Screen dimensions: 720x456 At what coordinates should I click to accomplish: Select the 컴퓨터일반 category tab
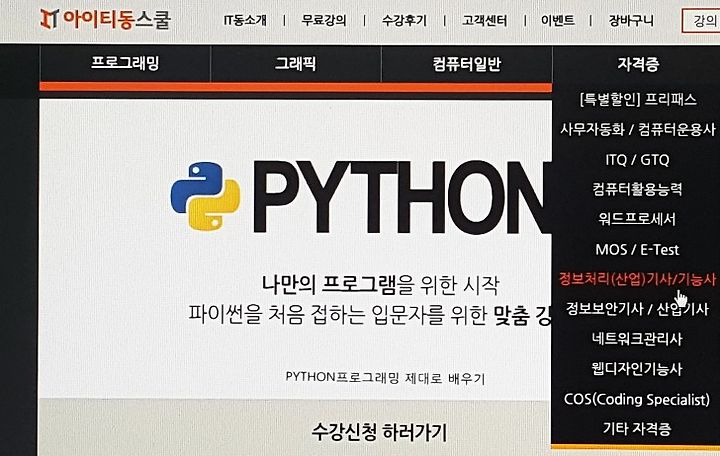[x=466, y=63]
